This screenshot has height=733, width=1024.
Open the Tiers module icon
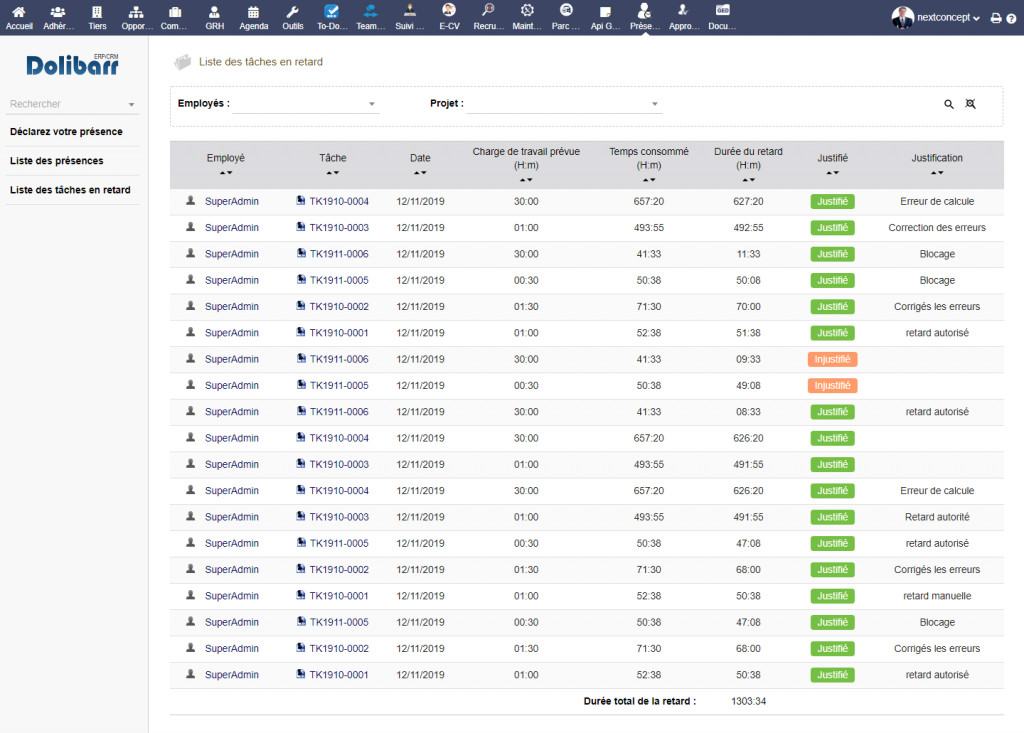click(97, 16)
